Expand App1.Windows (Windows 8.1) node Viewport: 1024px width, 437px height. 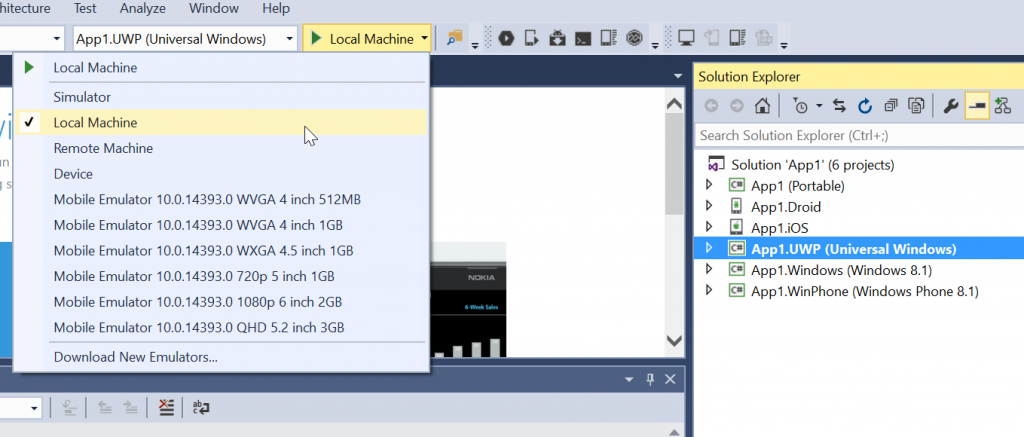click(709, 270)
